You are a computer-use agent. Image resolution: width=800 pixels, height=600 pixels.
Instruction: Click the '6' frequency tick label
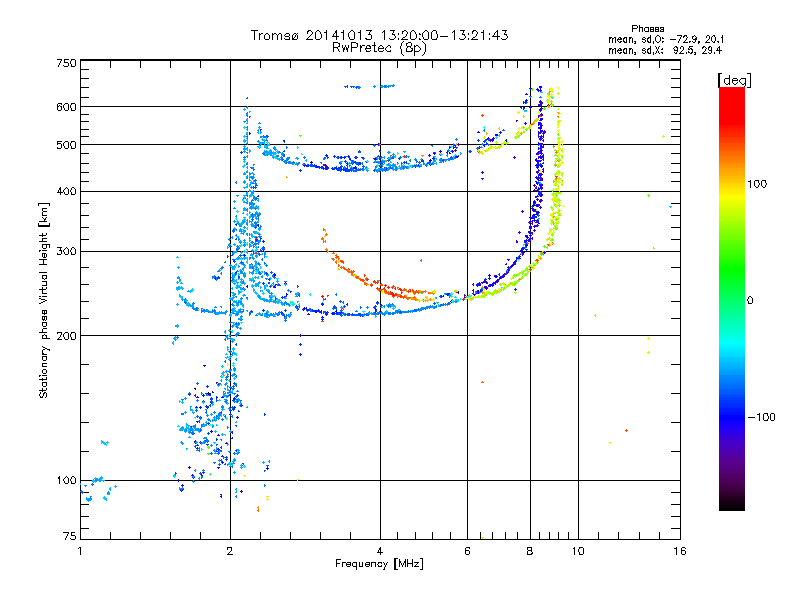467,551
